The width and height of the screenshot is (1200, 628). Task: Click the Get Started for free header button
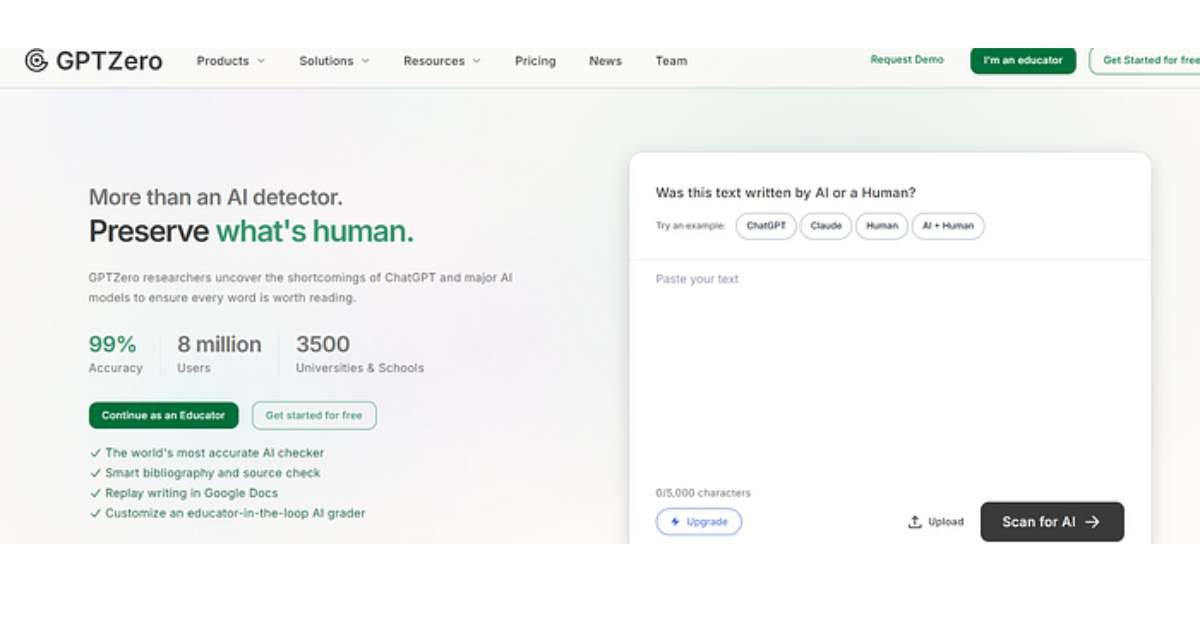[1146, 60]
